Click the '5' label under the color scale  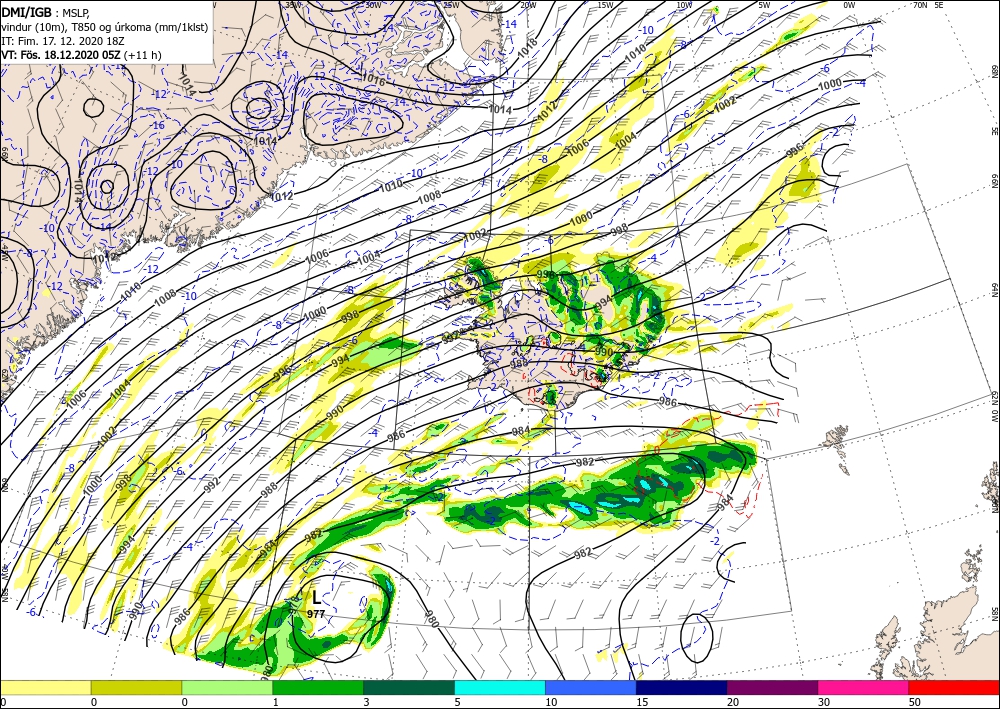click(x=457, y=702)
